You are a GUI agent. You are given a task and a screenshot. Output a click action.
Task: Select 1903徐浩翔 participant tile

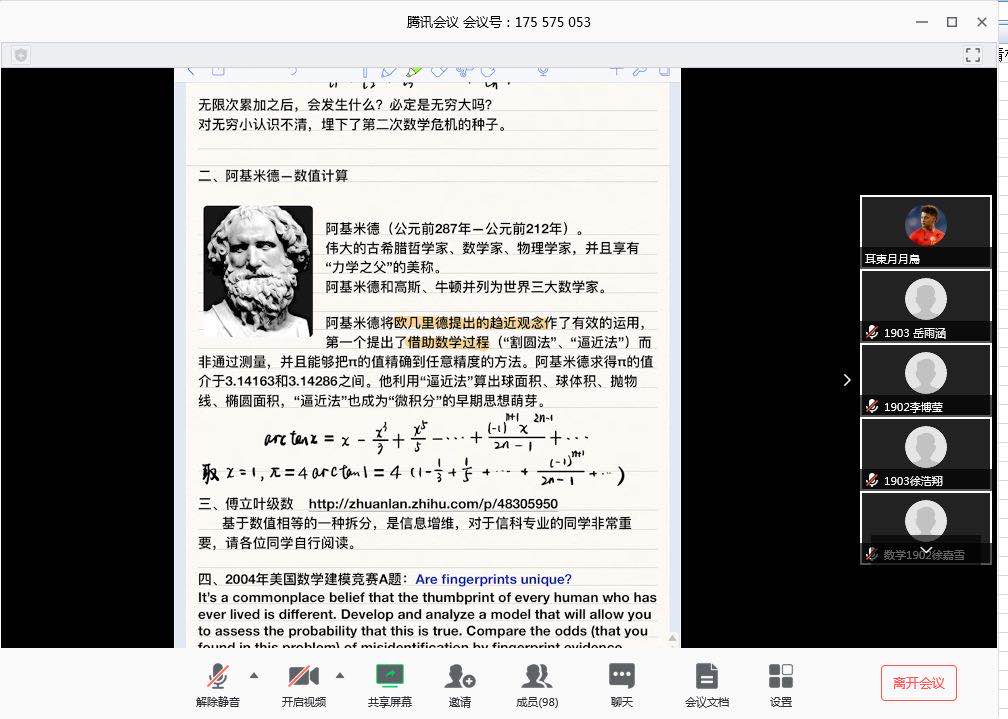(926, 454)
